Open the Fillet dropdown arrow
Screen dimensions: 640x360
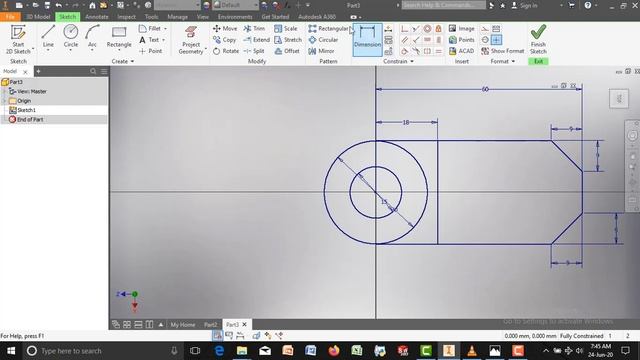(165, 29)
